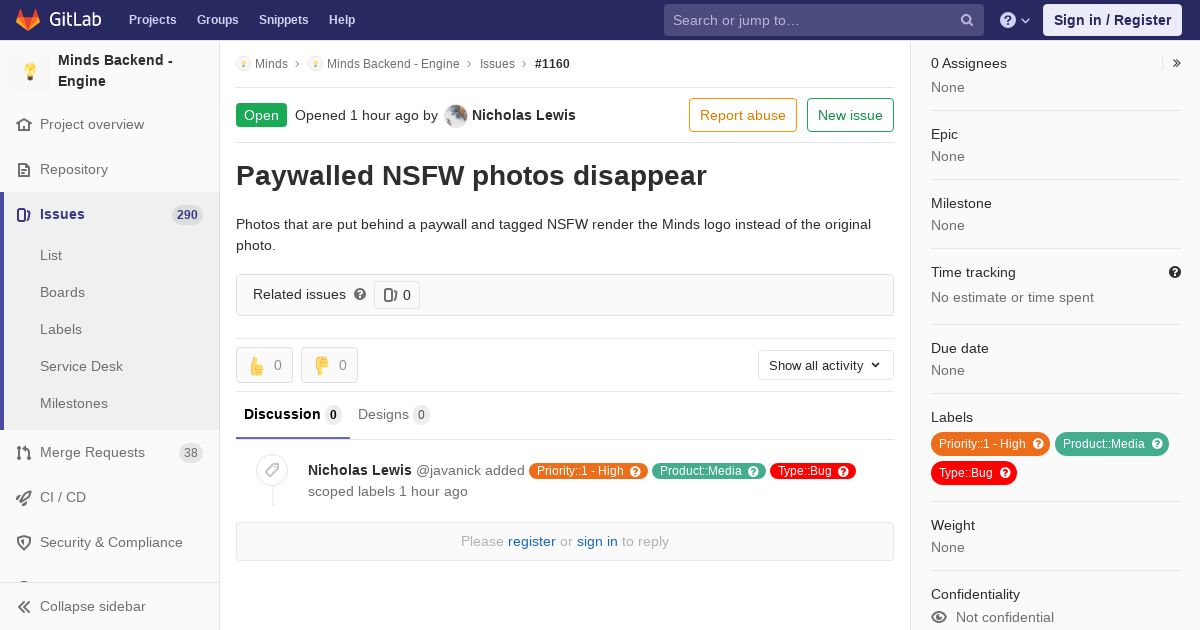
Task: Click the Security & Compliance shield icon
Action: click(24, 543)
